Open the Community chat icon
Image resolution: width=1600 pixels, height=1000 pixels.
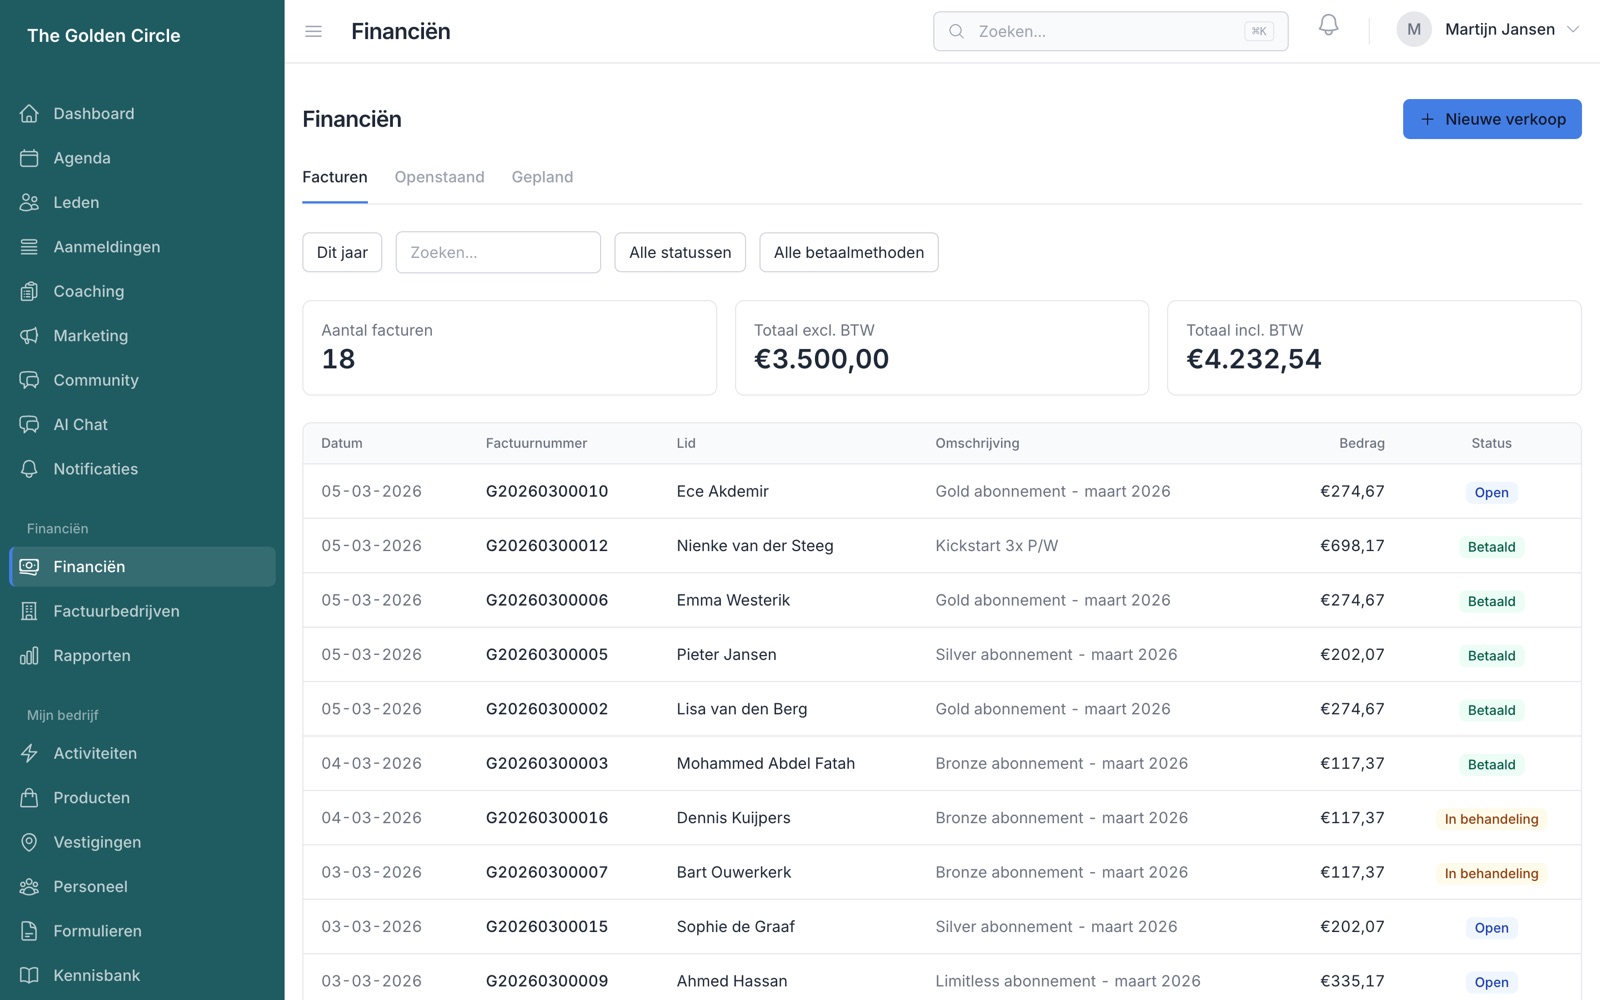tap(29, 380)
